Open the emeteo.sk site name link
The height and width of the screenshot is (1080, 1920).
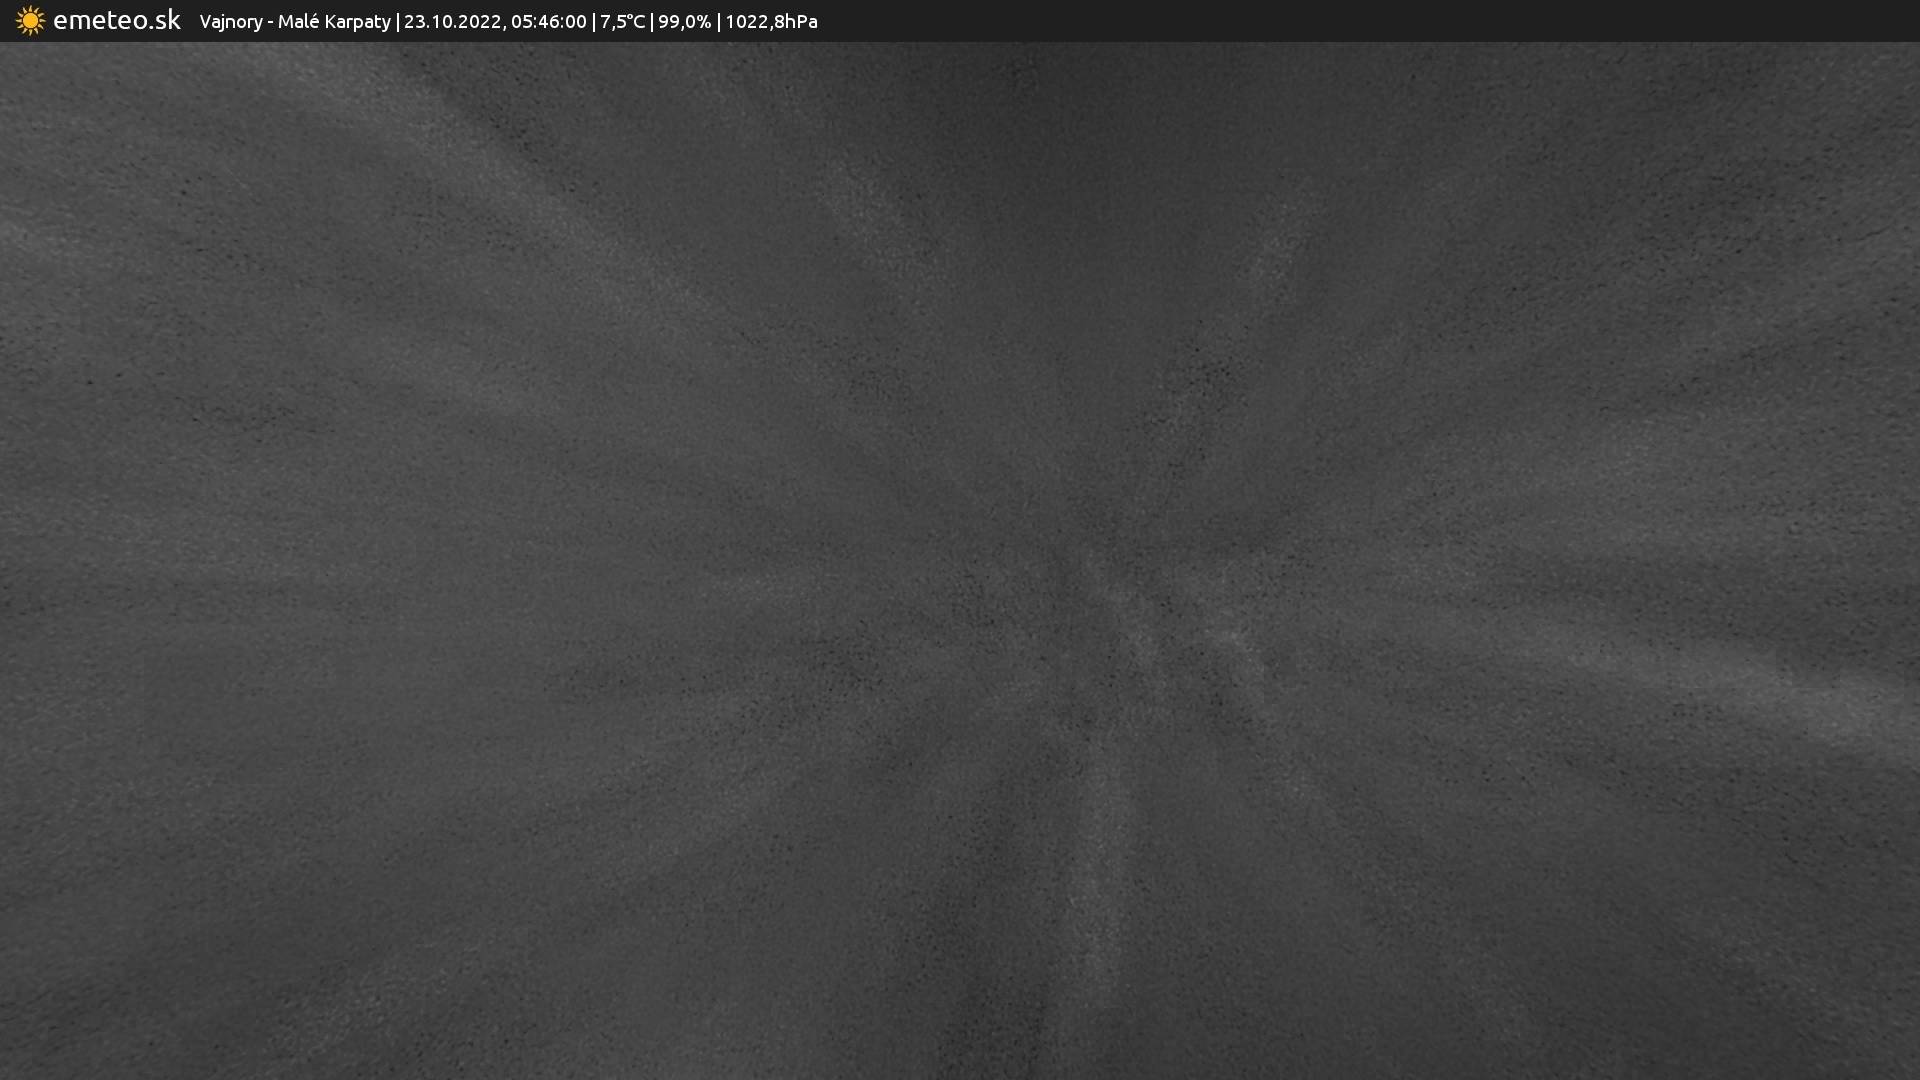pos(116,21)
